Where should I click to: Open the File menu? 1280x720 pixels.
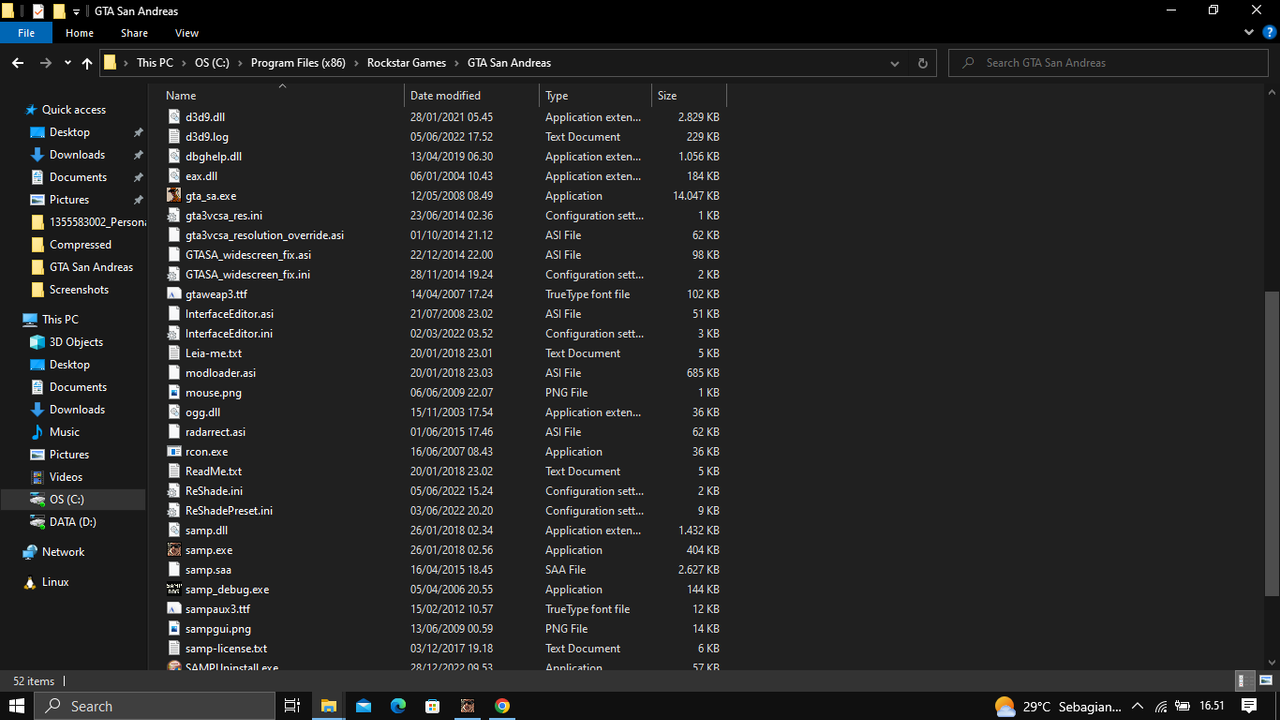[27, 33]
